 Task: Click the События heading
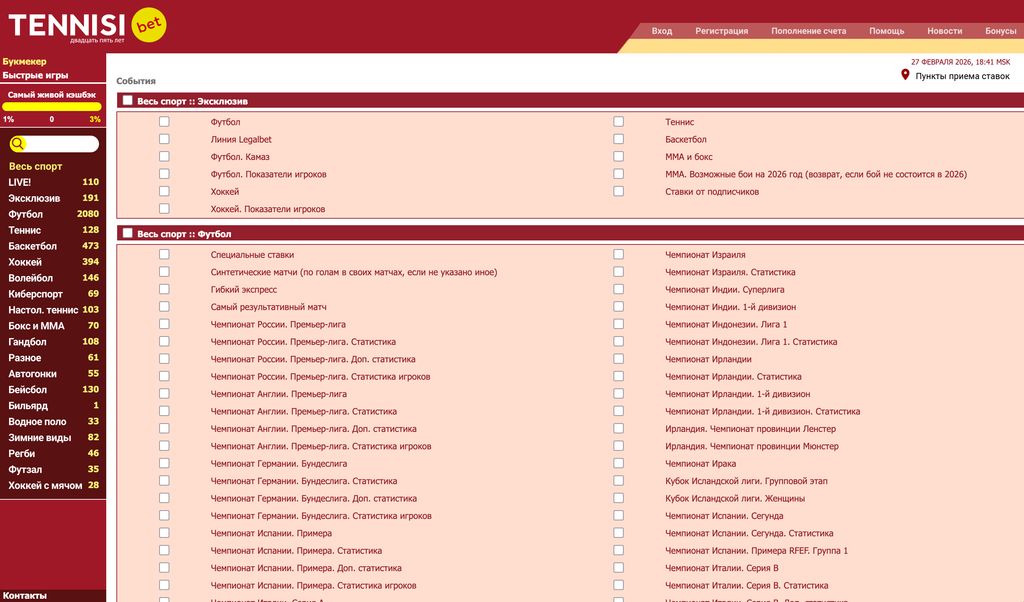136,81
